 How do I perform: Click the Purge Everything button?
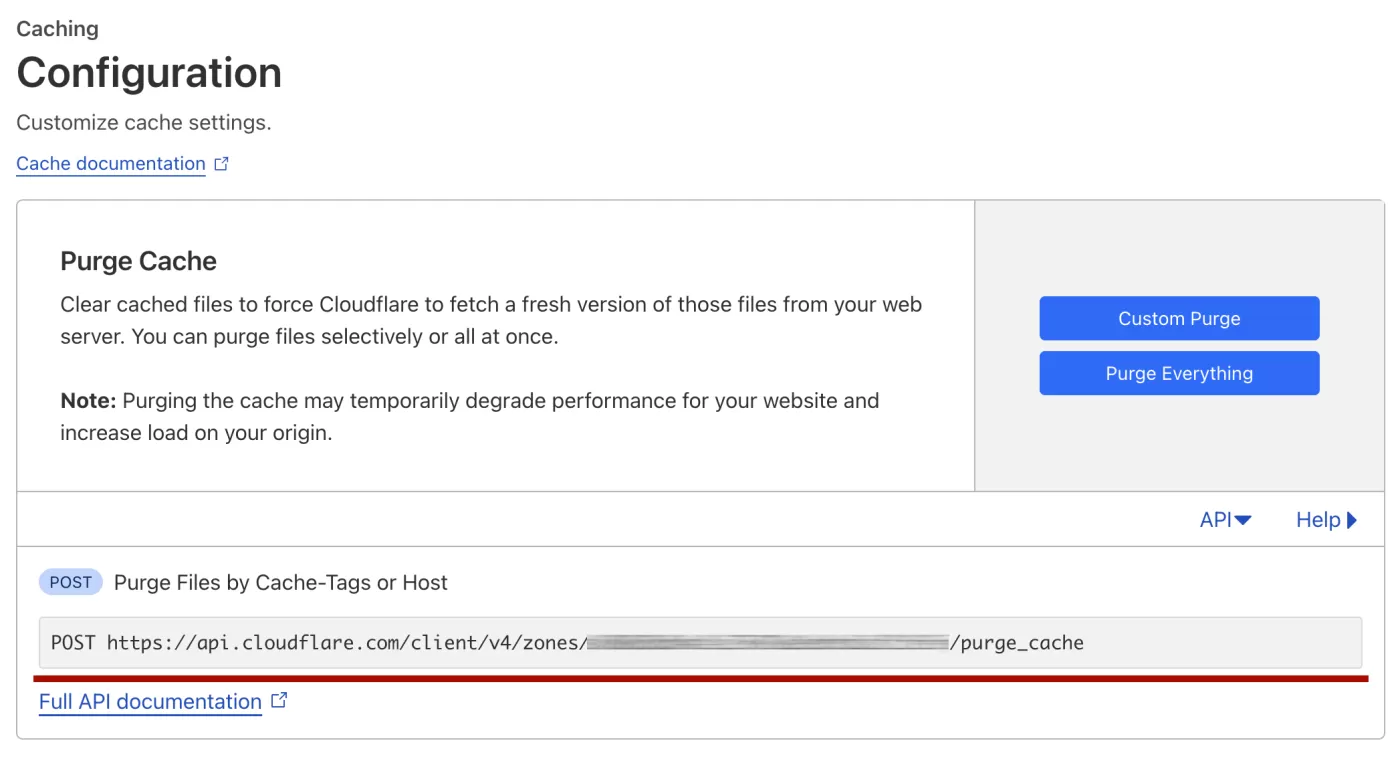coord(1179,373)
